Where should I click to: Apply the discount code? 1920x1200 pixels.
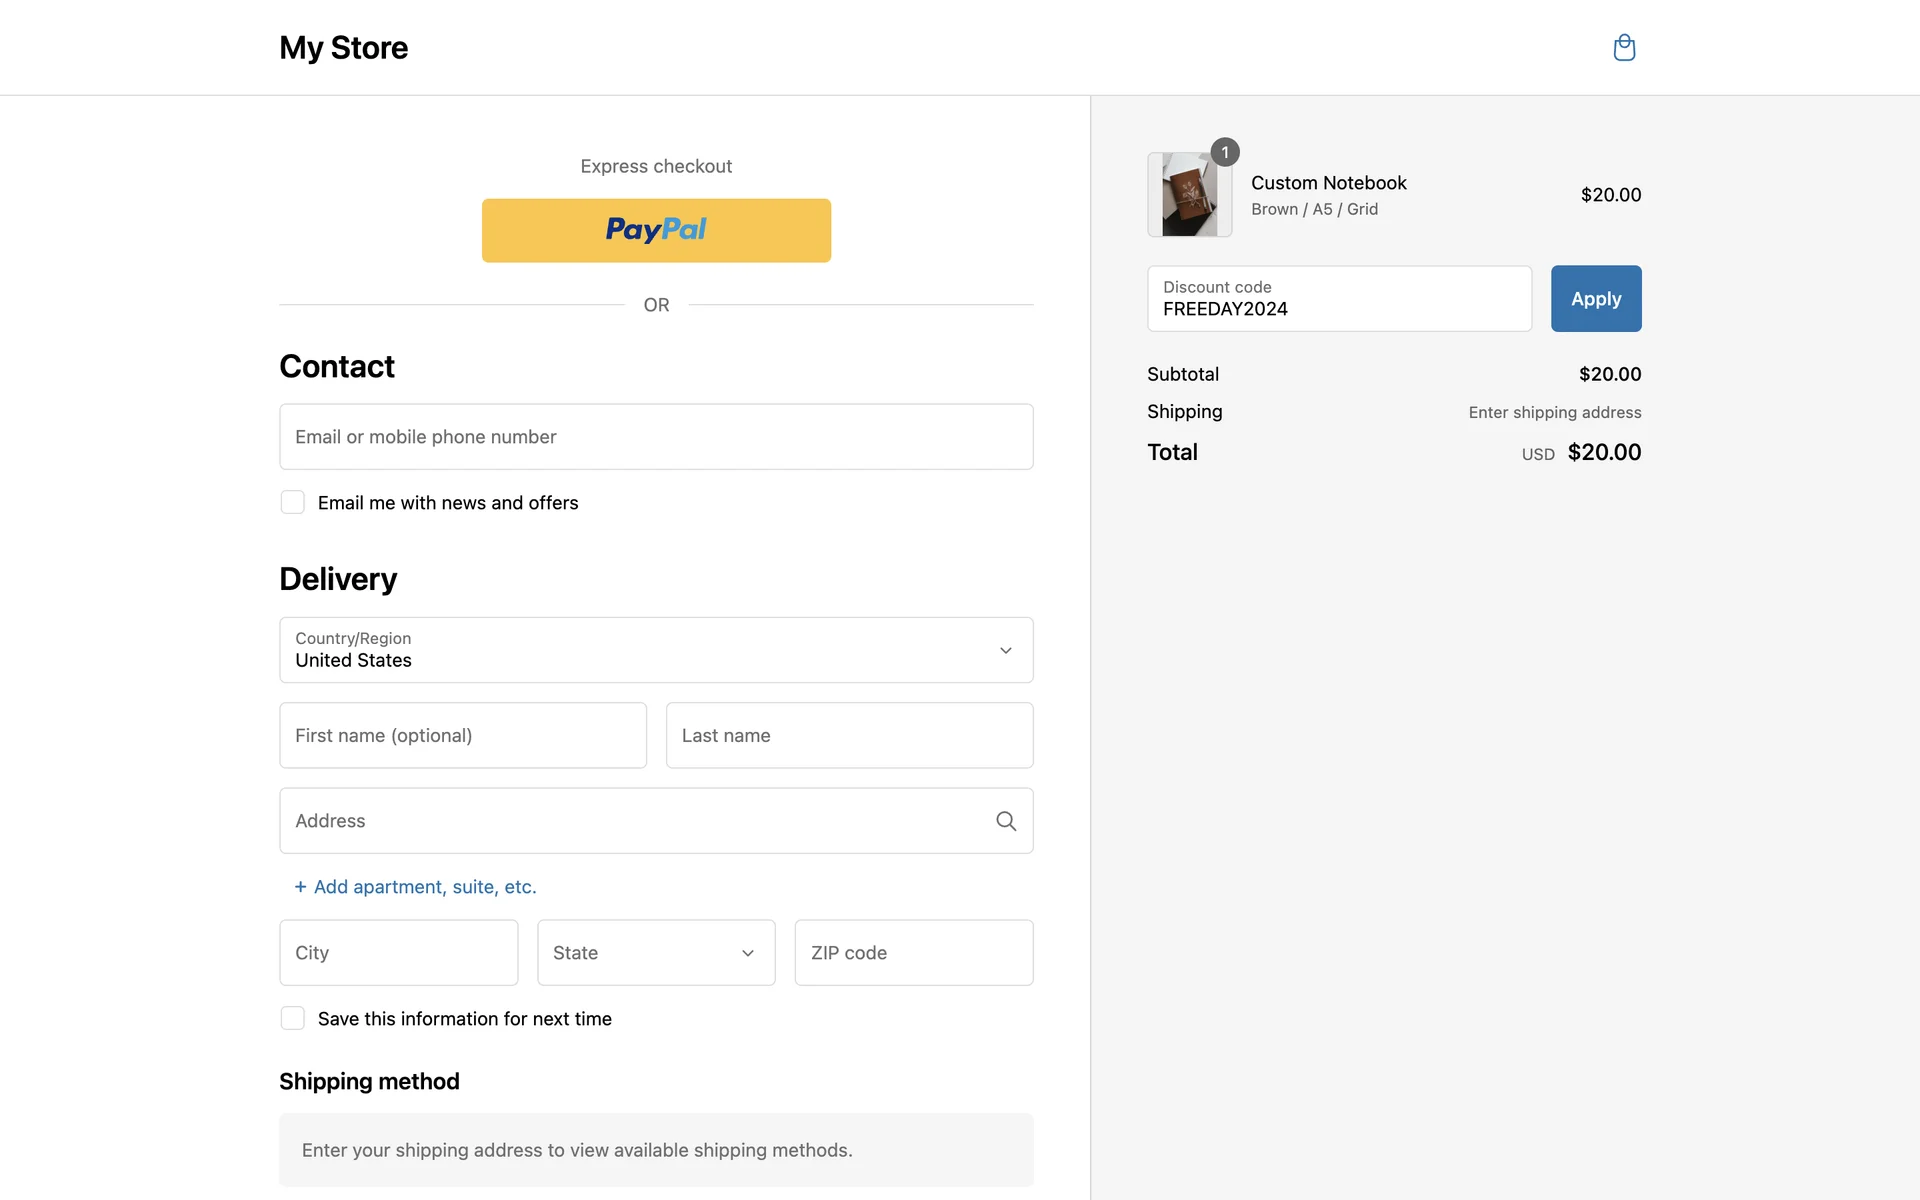click(1595, 298)
